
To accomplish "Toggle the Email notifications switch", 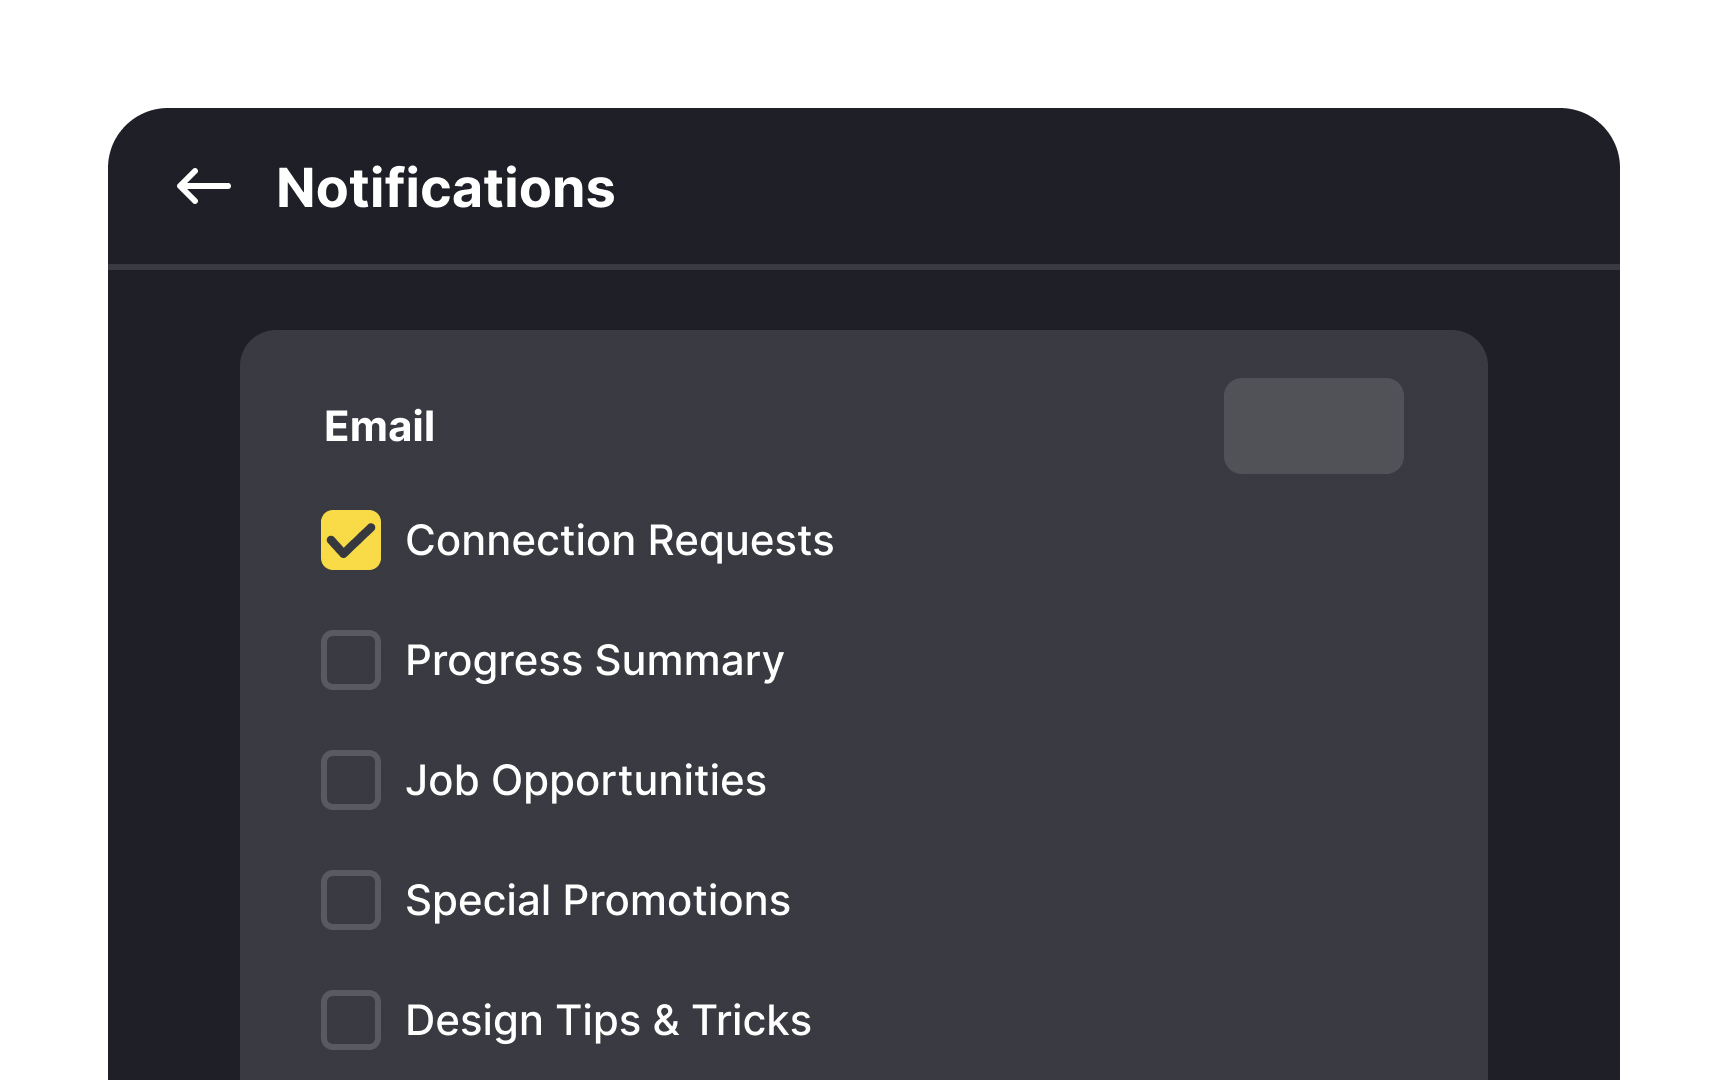I will (x=1313, y=426).
